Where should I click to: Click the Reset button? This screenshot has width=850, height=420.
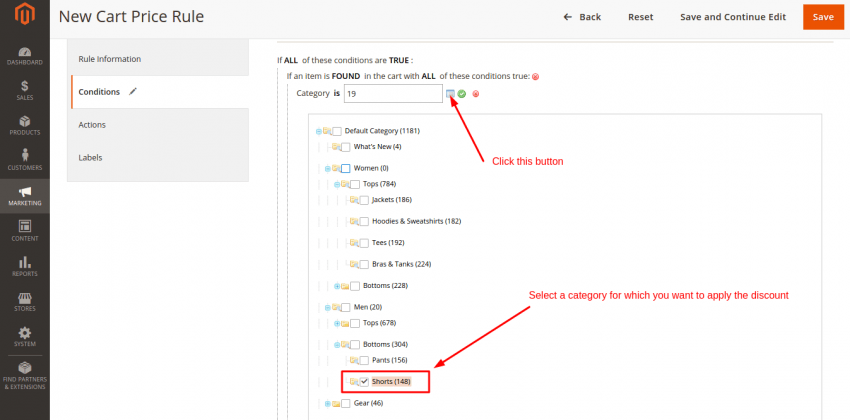point(641,17)
